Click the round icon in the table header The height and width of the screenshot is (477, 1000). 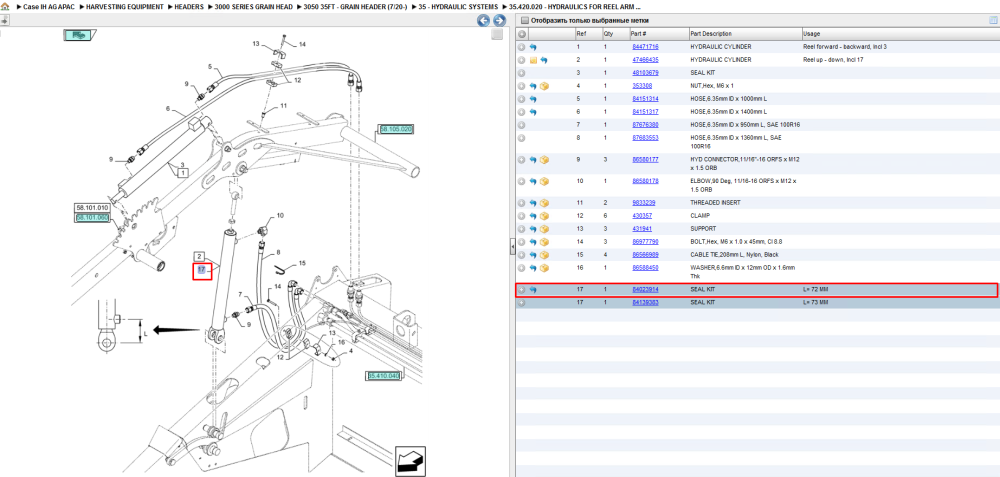coord(521,34)
